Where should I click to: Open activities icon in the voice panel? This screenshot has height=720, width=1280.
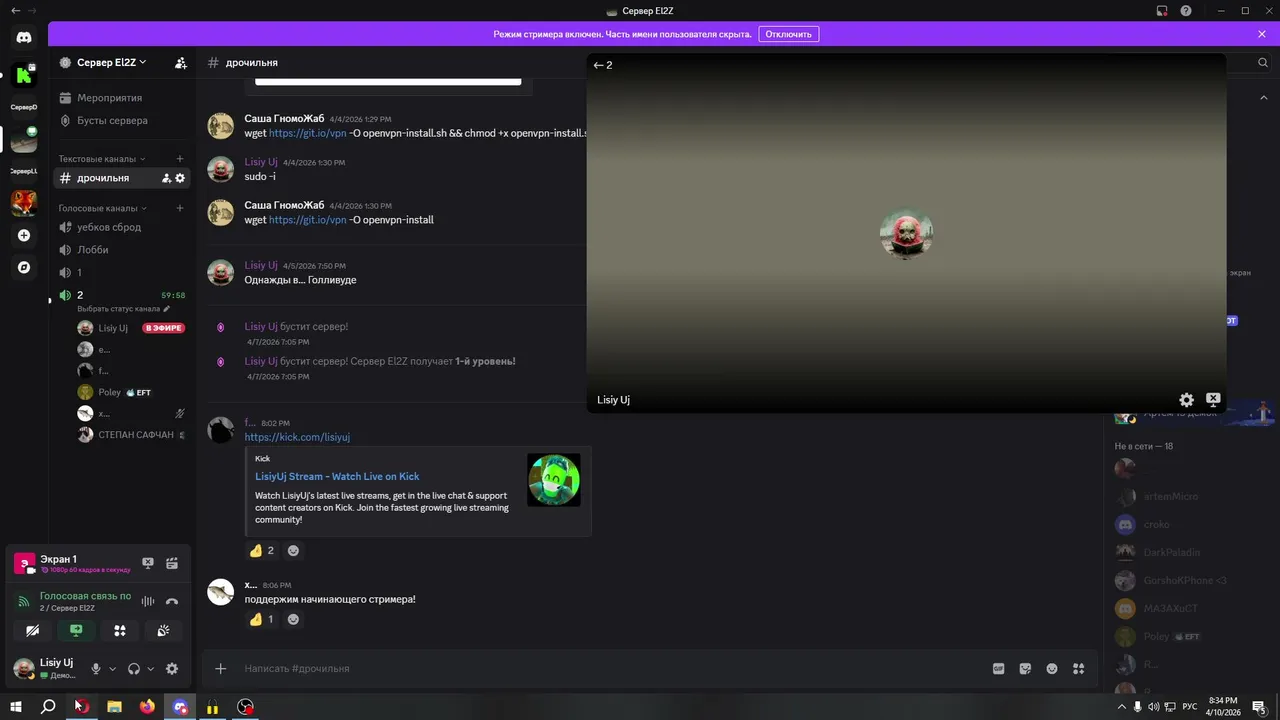click(x=119, y=630)
